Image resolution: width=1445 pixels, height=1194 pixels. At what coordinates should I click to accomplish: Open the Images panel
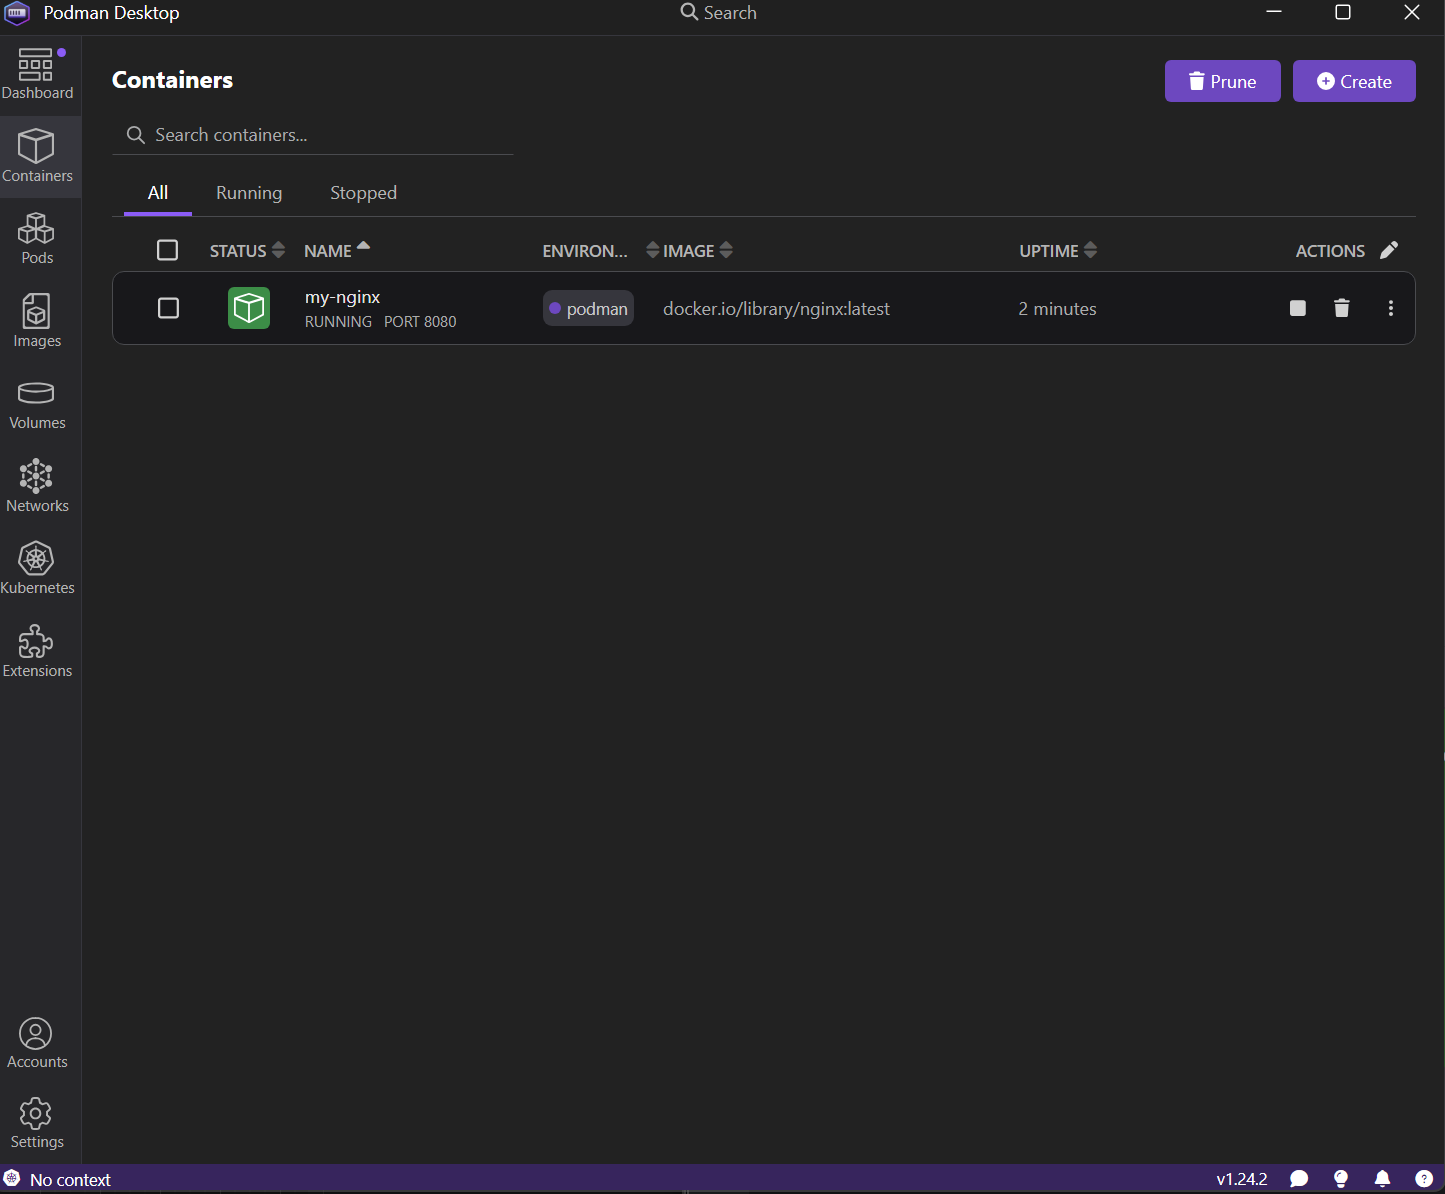tap(37, 321)
